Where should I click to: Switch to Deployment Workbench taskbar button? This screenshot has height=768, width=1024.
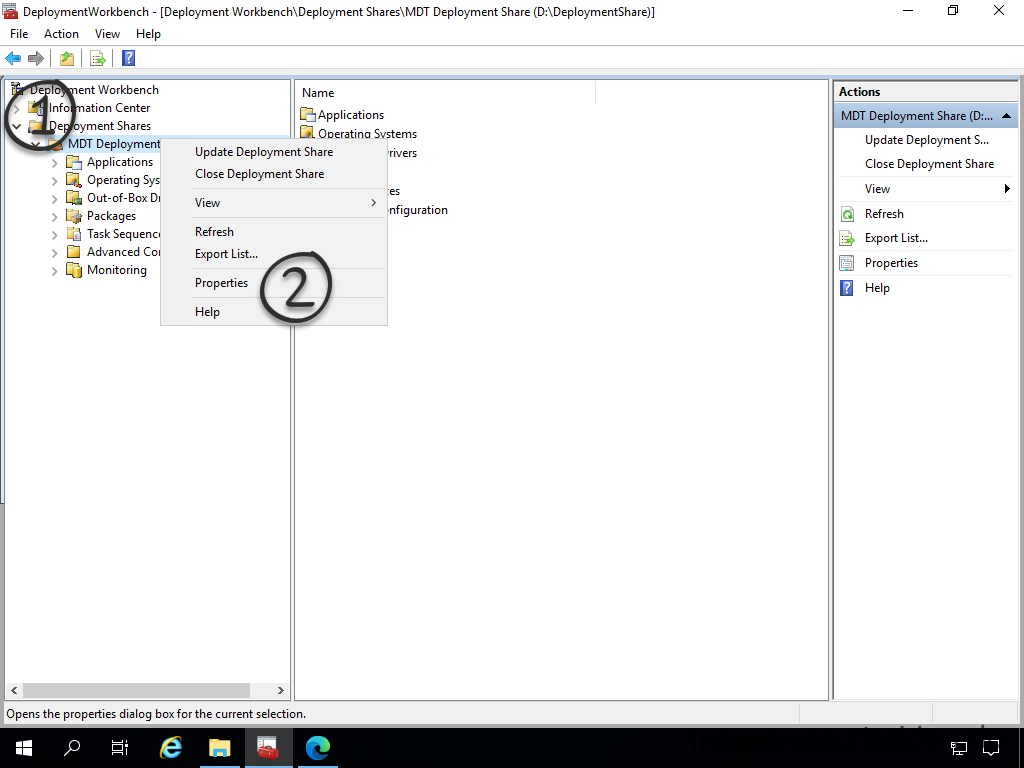pyautogui.click(x=268, y=748)
